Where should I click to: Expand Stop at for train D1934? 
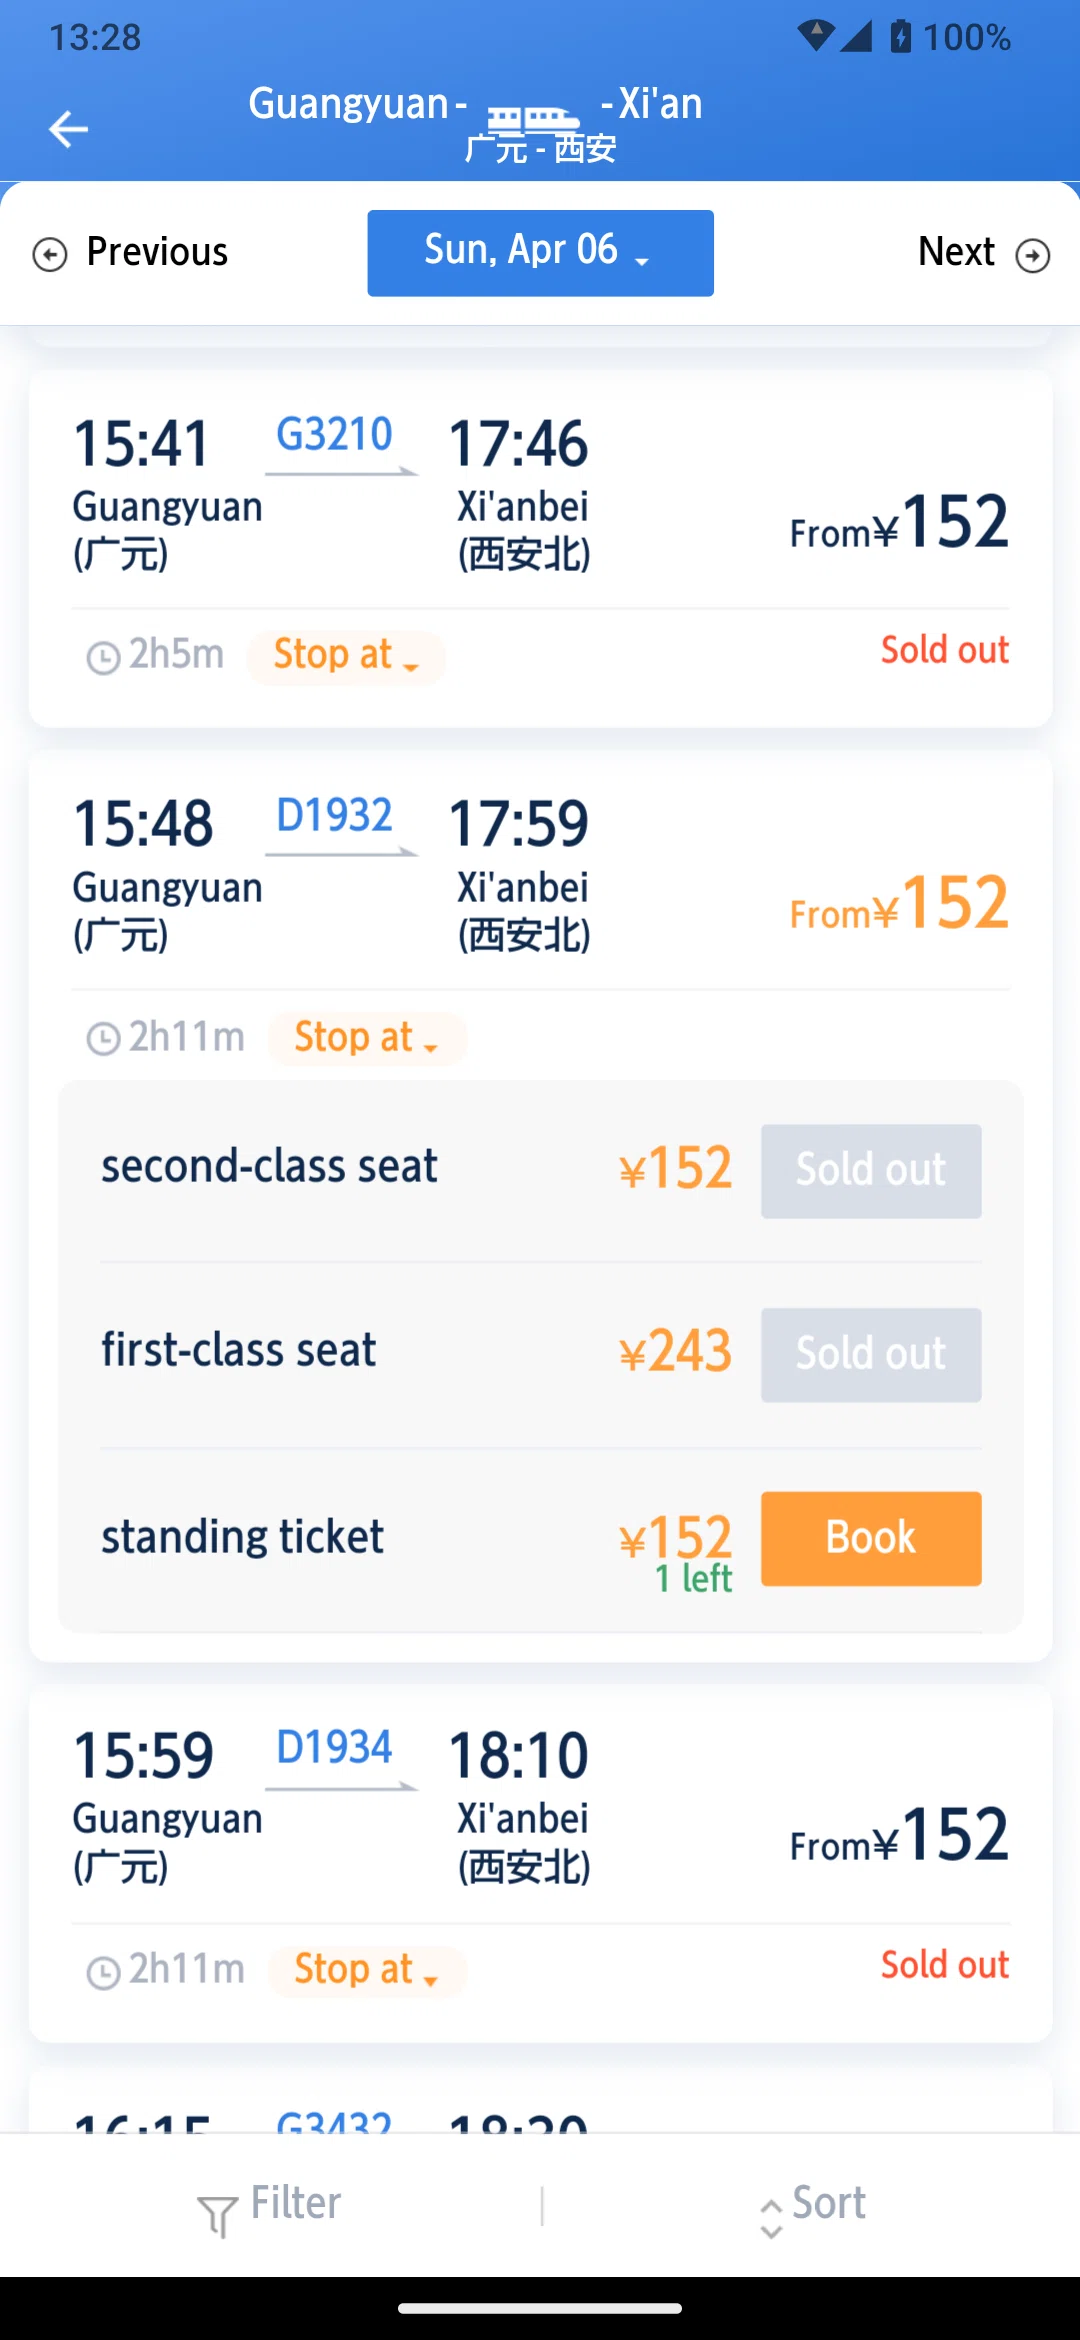tap(366, 1970)
